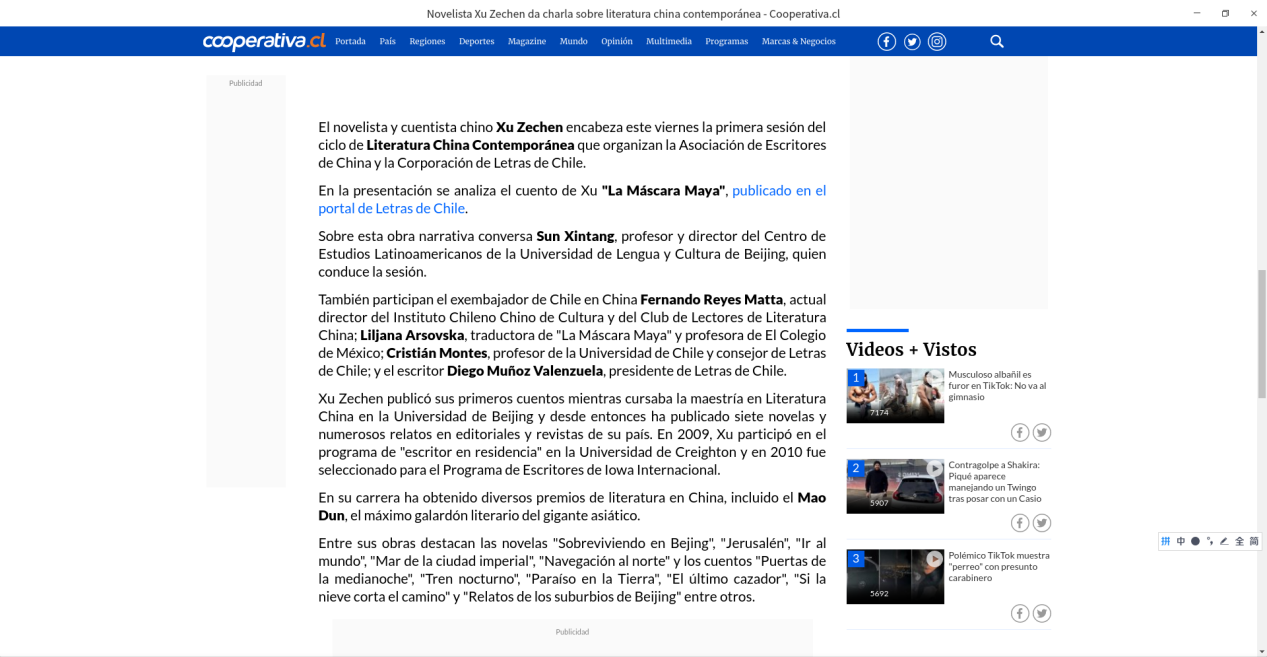Open the Polémico TikTok video thumbnail

click(x=895, y=576)
